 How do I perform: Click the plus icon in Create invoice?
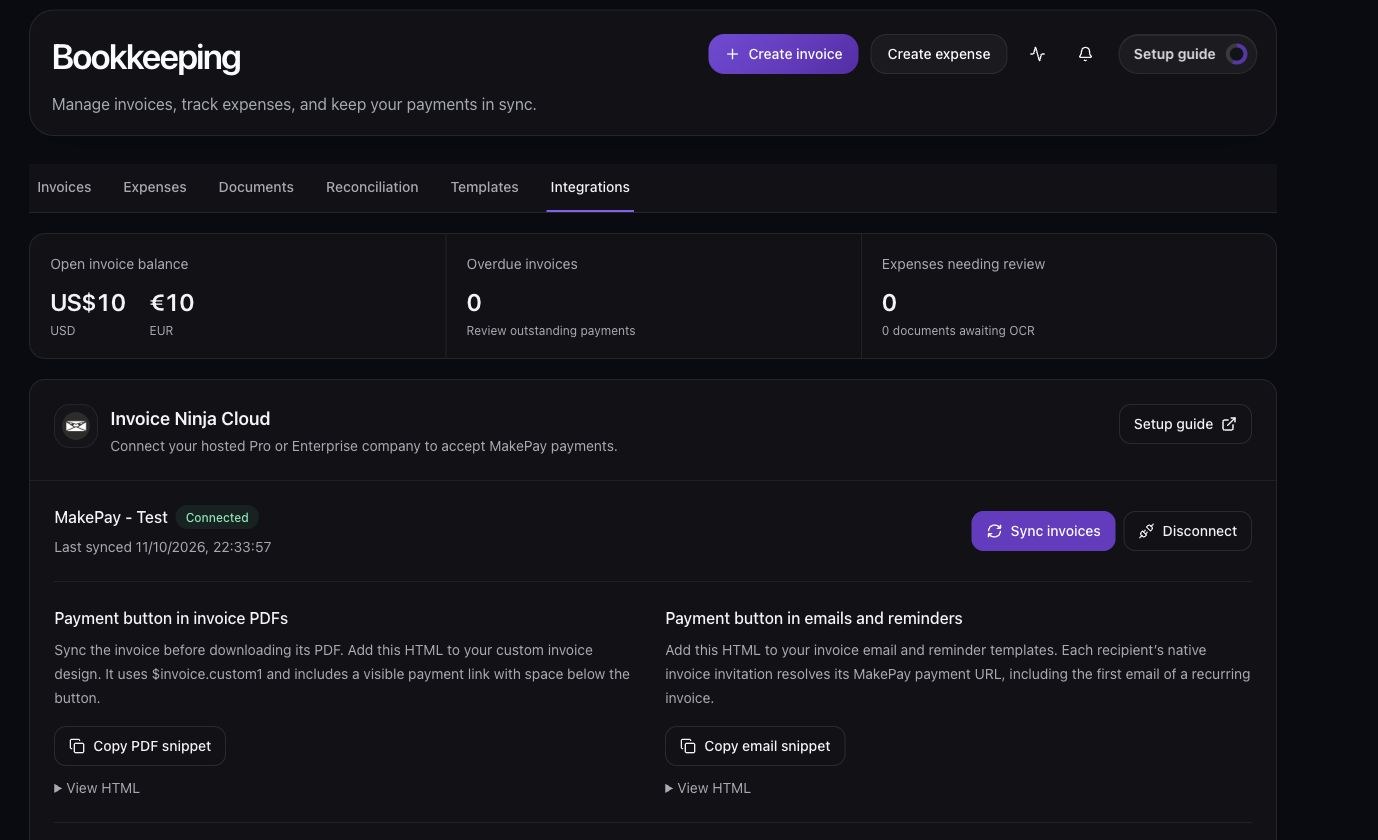(733, 54)
